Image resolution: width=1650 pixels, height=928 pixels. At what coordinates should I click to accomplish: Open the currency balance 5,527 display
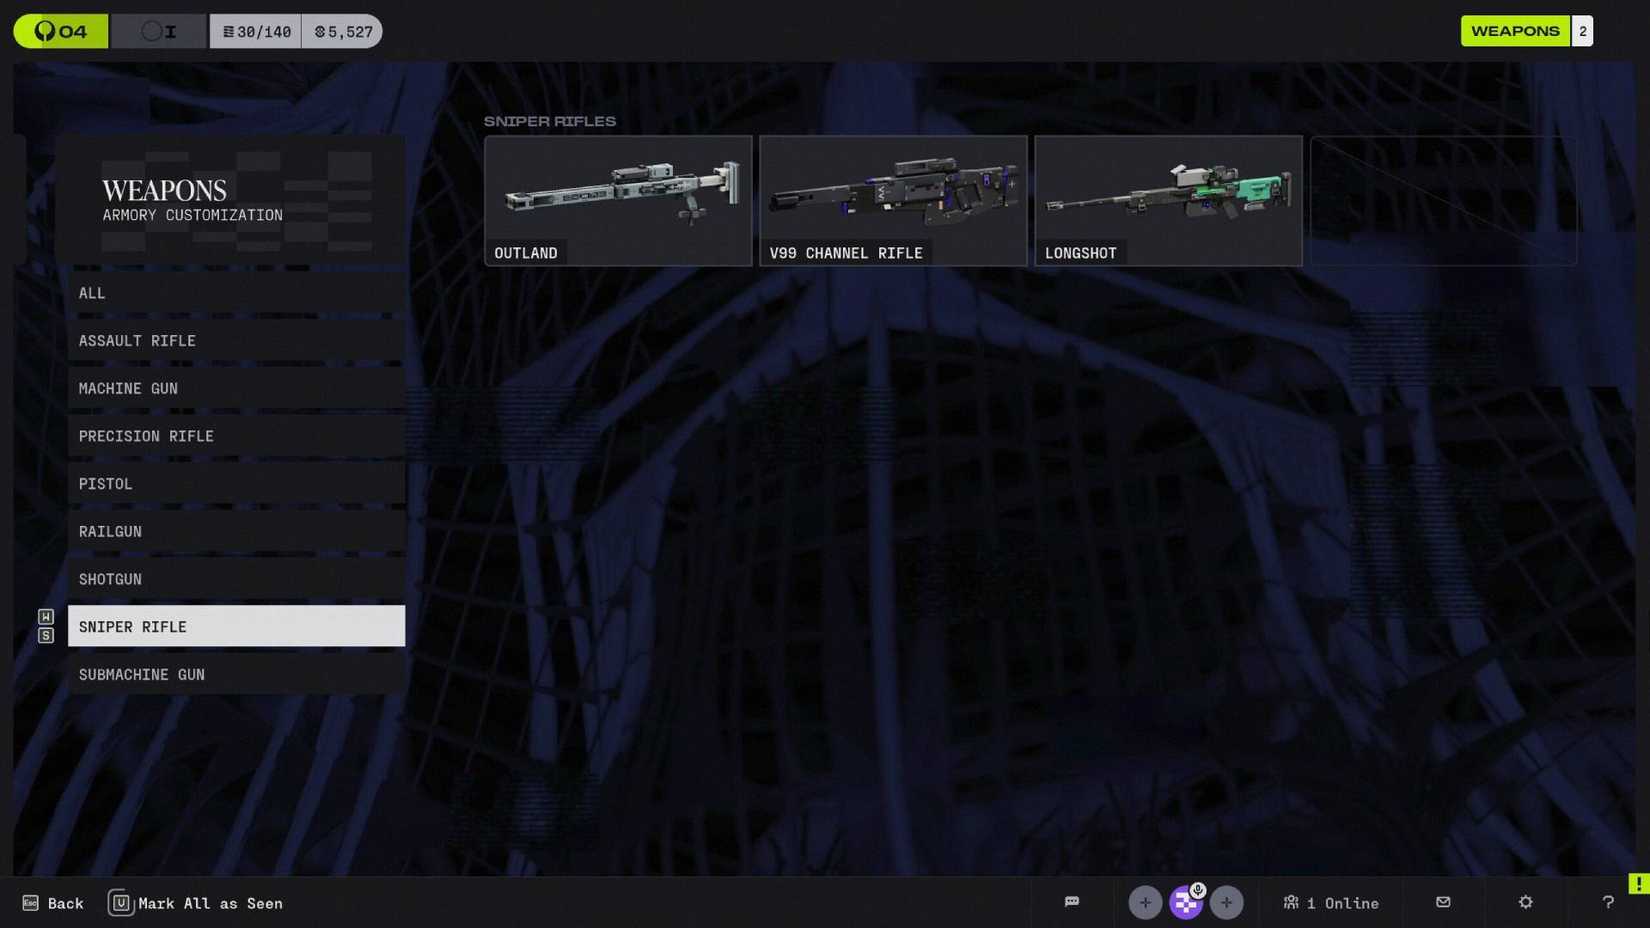click(342, 31)
